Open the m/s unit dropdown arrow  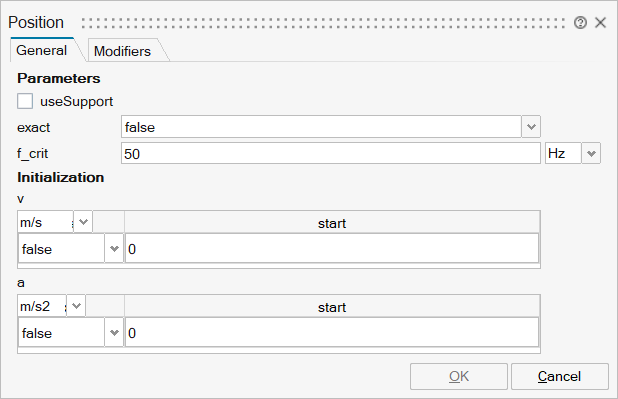83,222
